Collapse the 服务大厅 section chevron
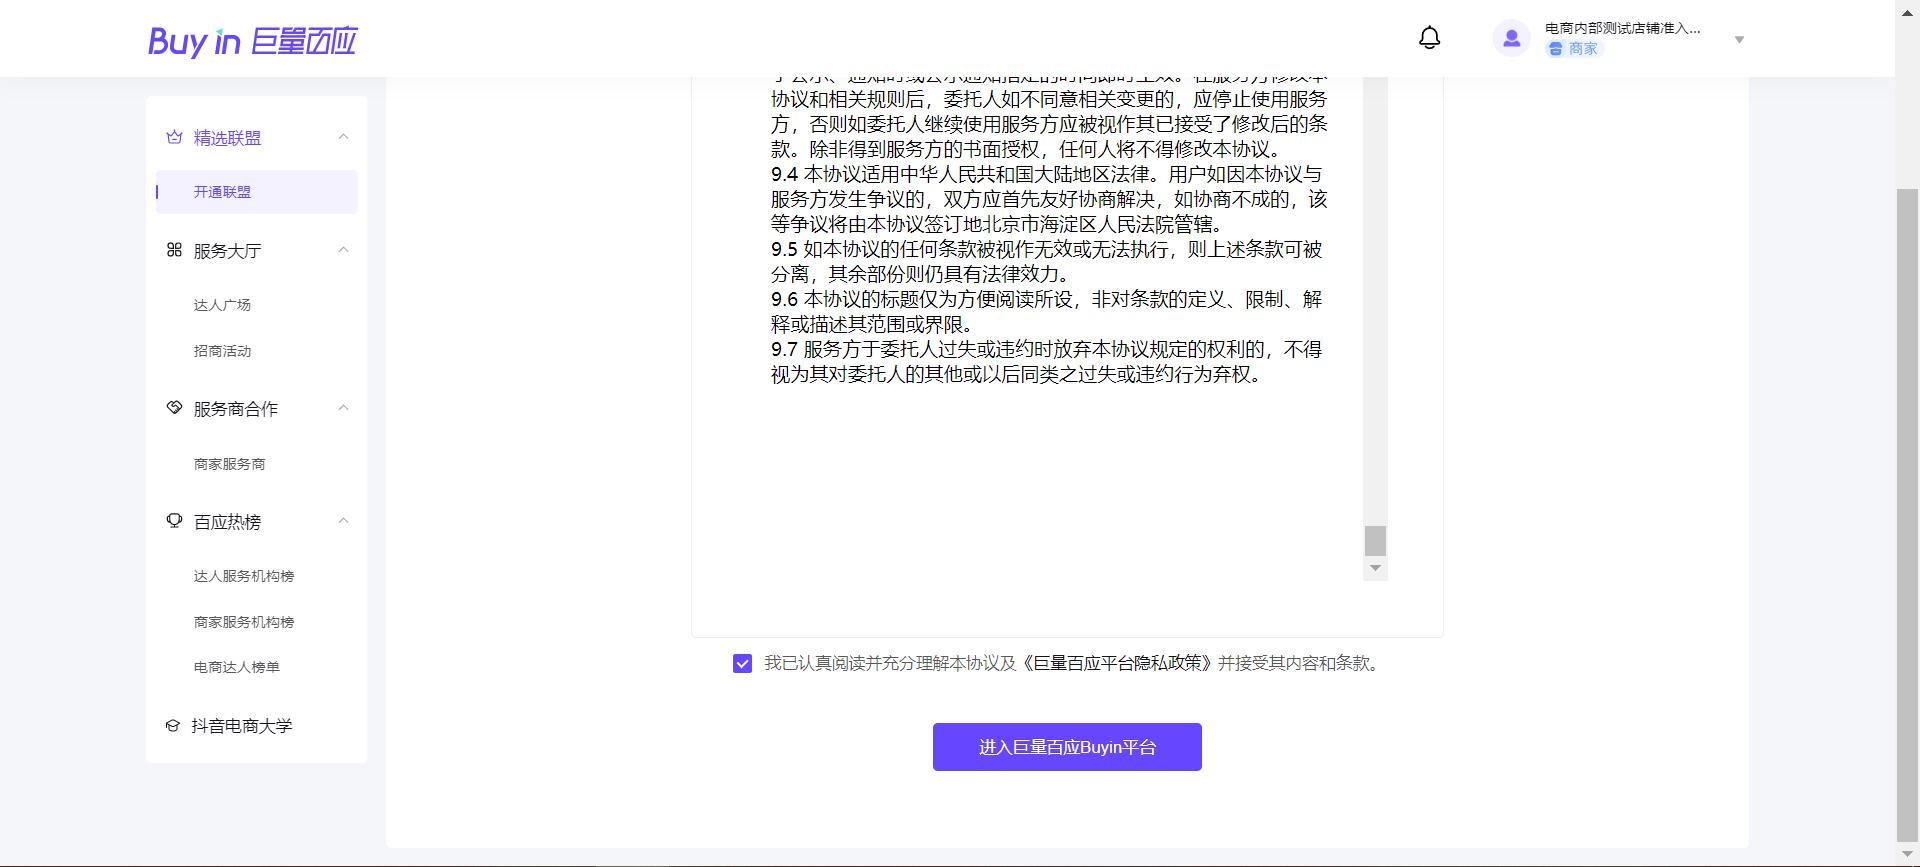1920x867 pixels. point(343,250)
